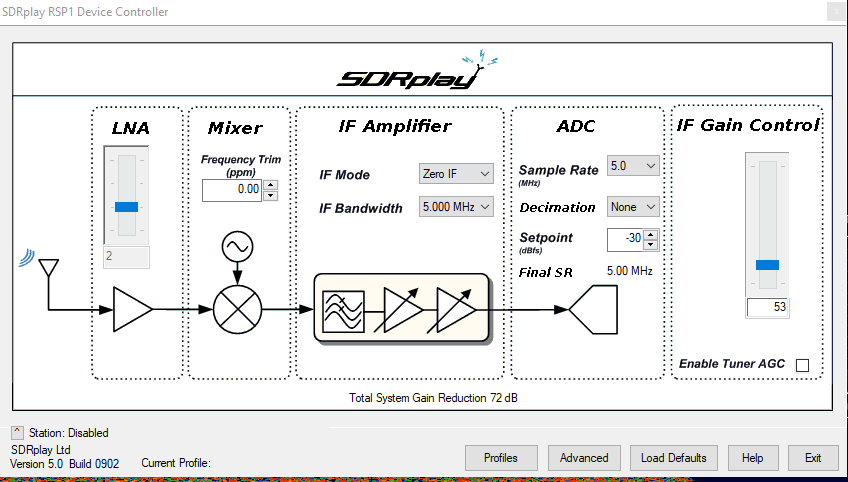Click the Frequency Trim input field

click(233, 190)
